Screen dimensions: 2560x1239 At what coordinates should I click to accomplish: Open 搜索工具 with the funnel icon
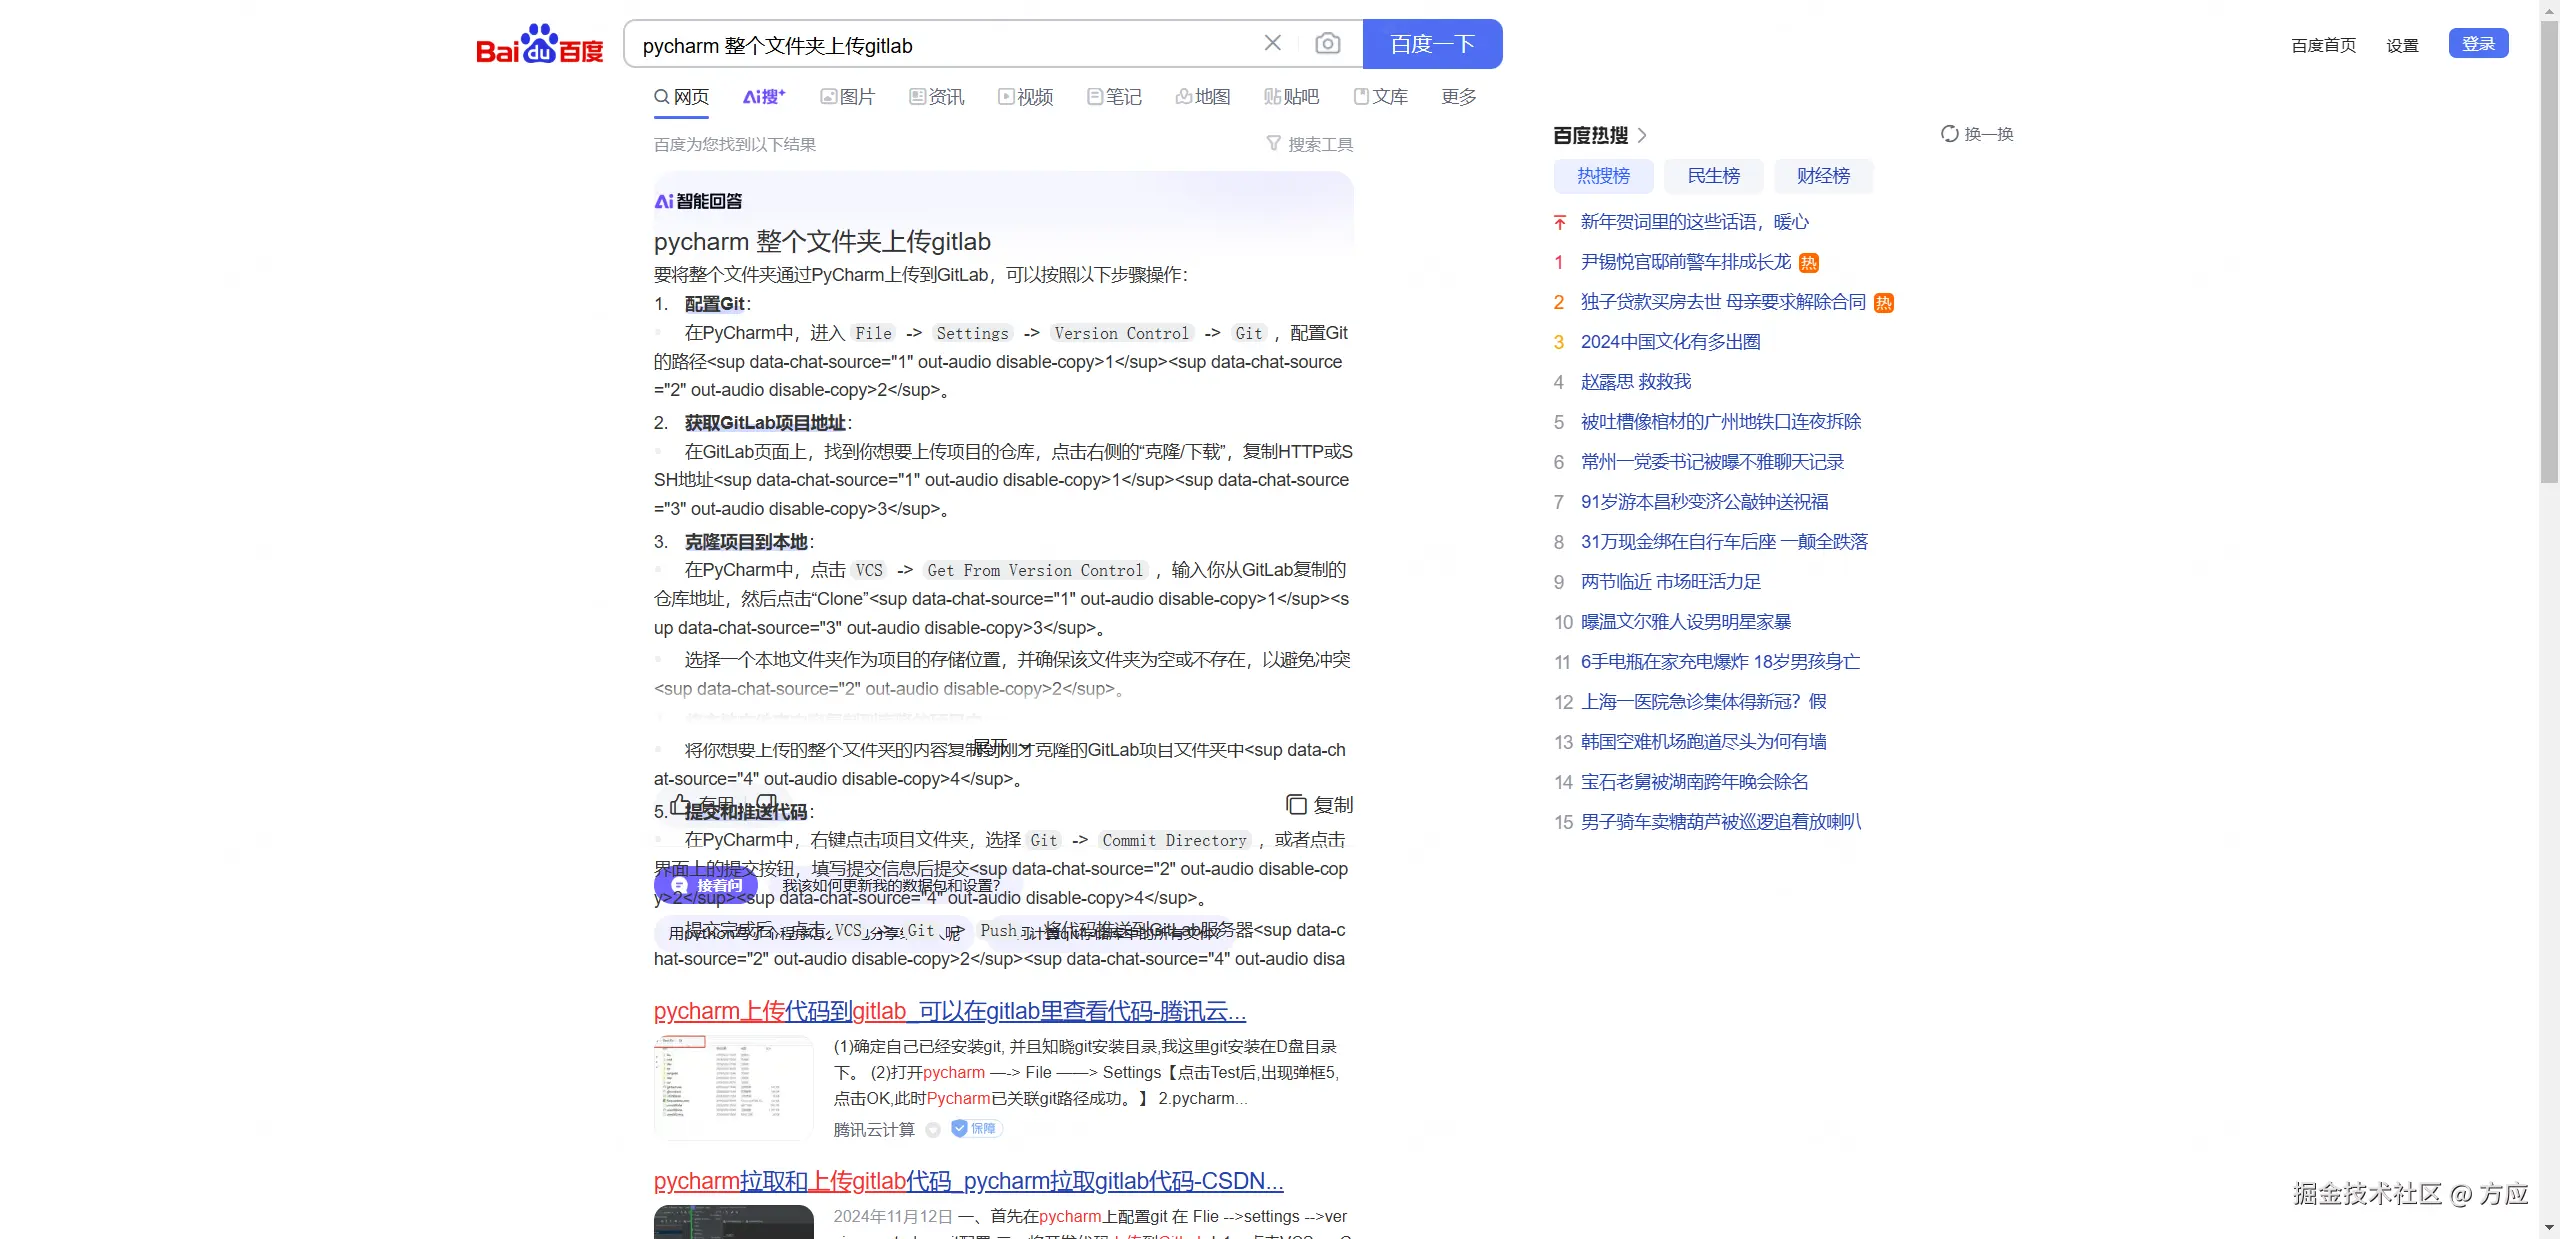1272,143
